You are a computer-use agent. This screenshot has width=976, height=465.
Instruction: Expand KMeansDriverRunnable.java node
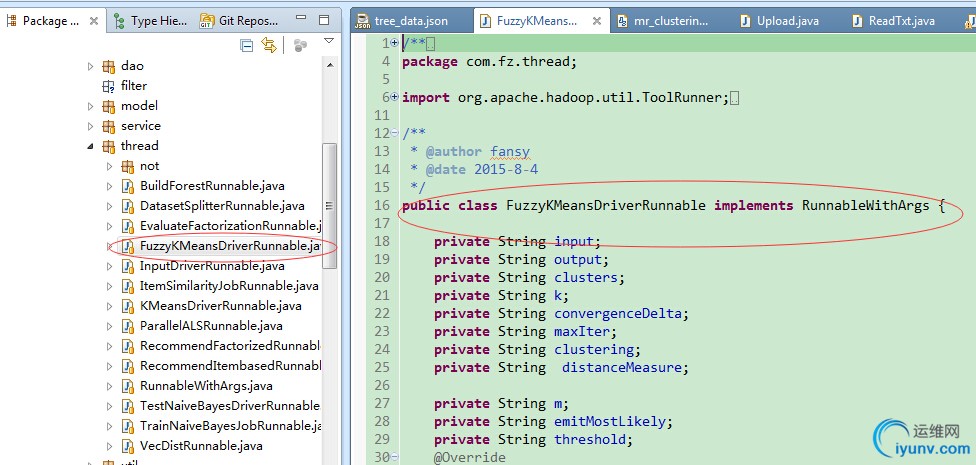pyautogui.click(x=110, y=306)
